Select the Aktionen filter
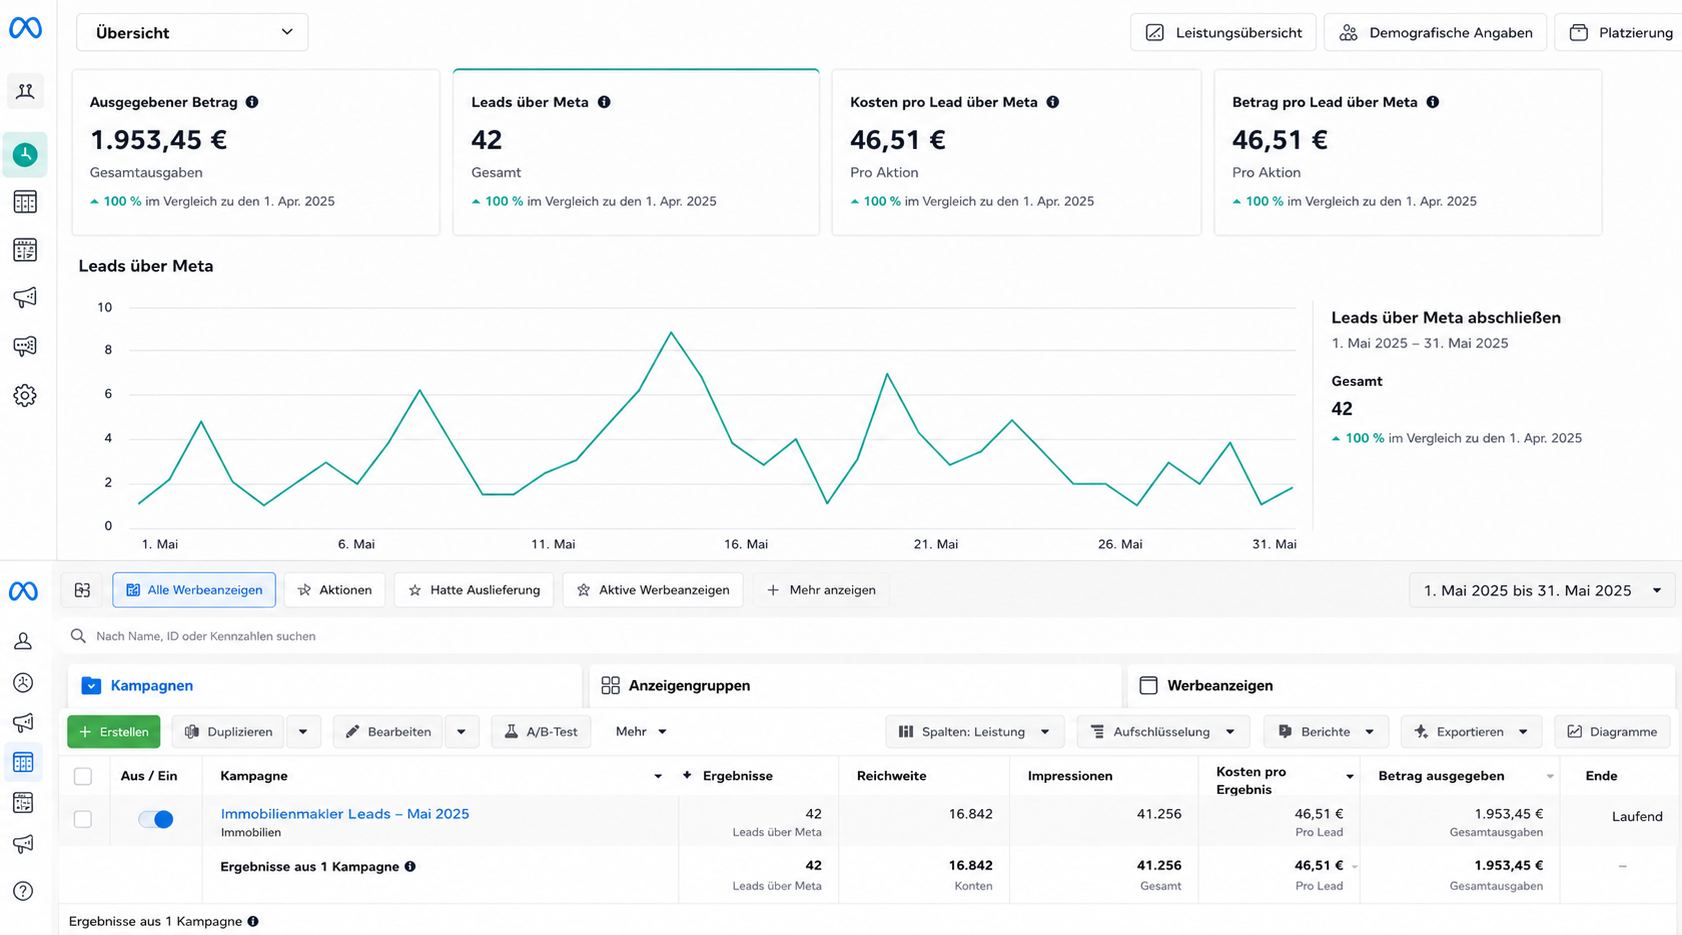 335,590
